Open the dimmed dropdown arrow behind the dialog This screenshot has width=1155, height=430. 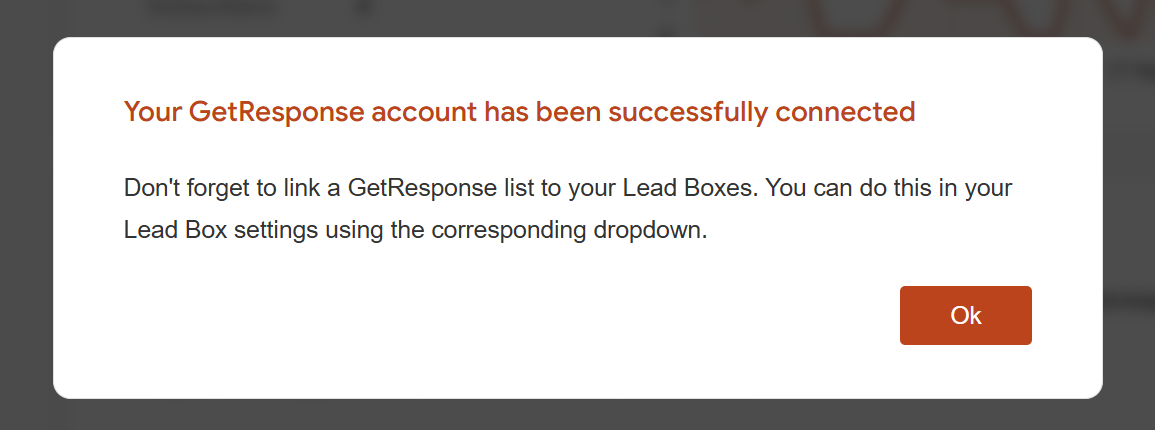tap(365, 8)
